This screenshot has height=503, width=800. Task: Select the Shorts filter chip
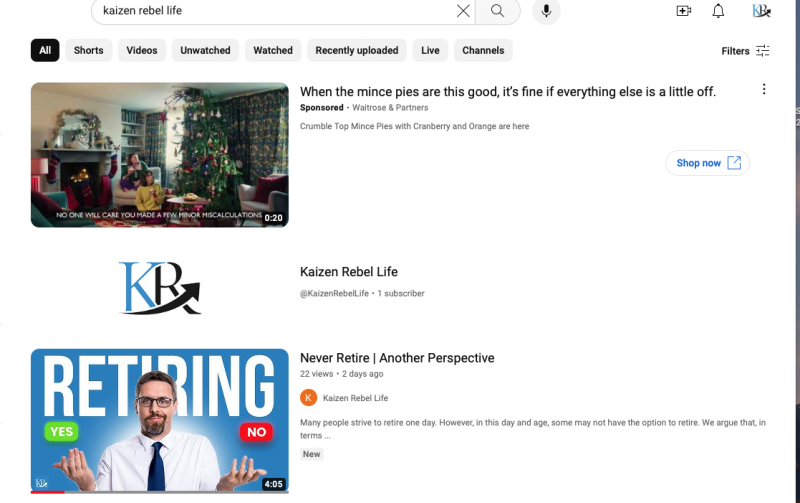pos(89,51)
